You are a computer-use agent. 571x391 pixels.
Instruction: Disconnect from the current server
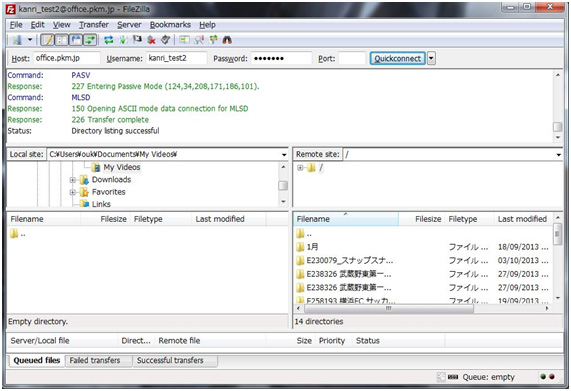click(151, 40)
